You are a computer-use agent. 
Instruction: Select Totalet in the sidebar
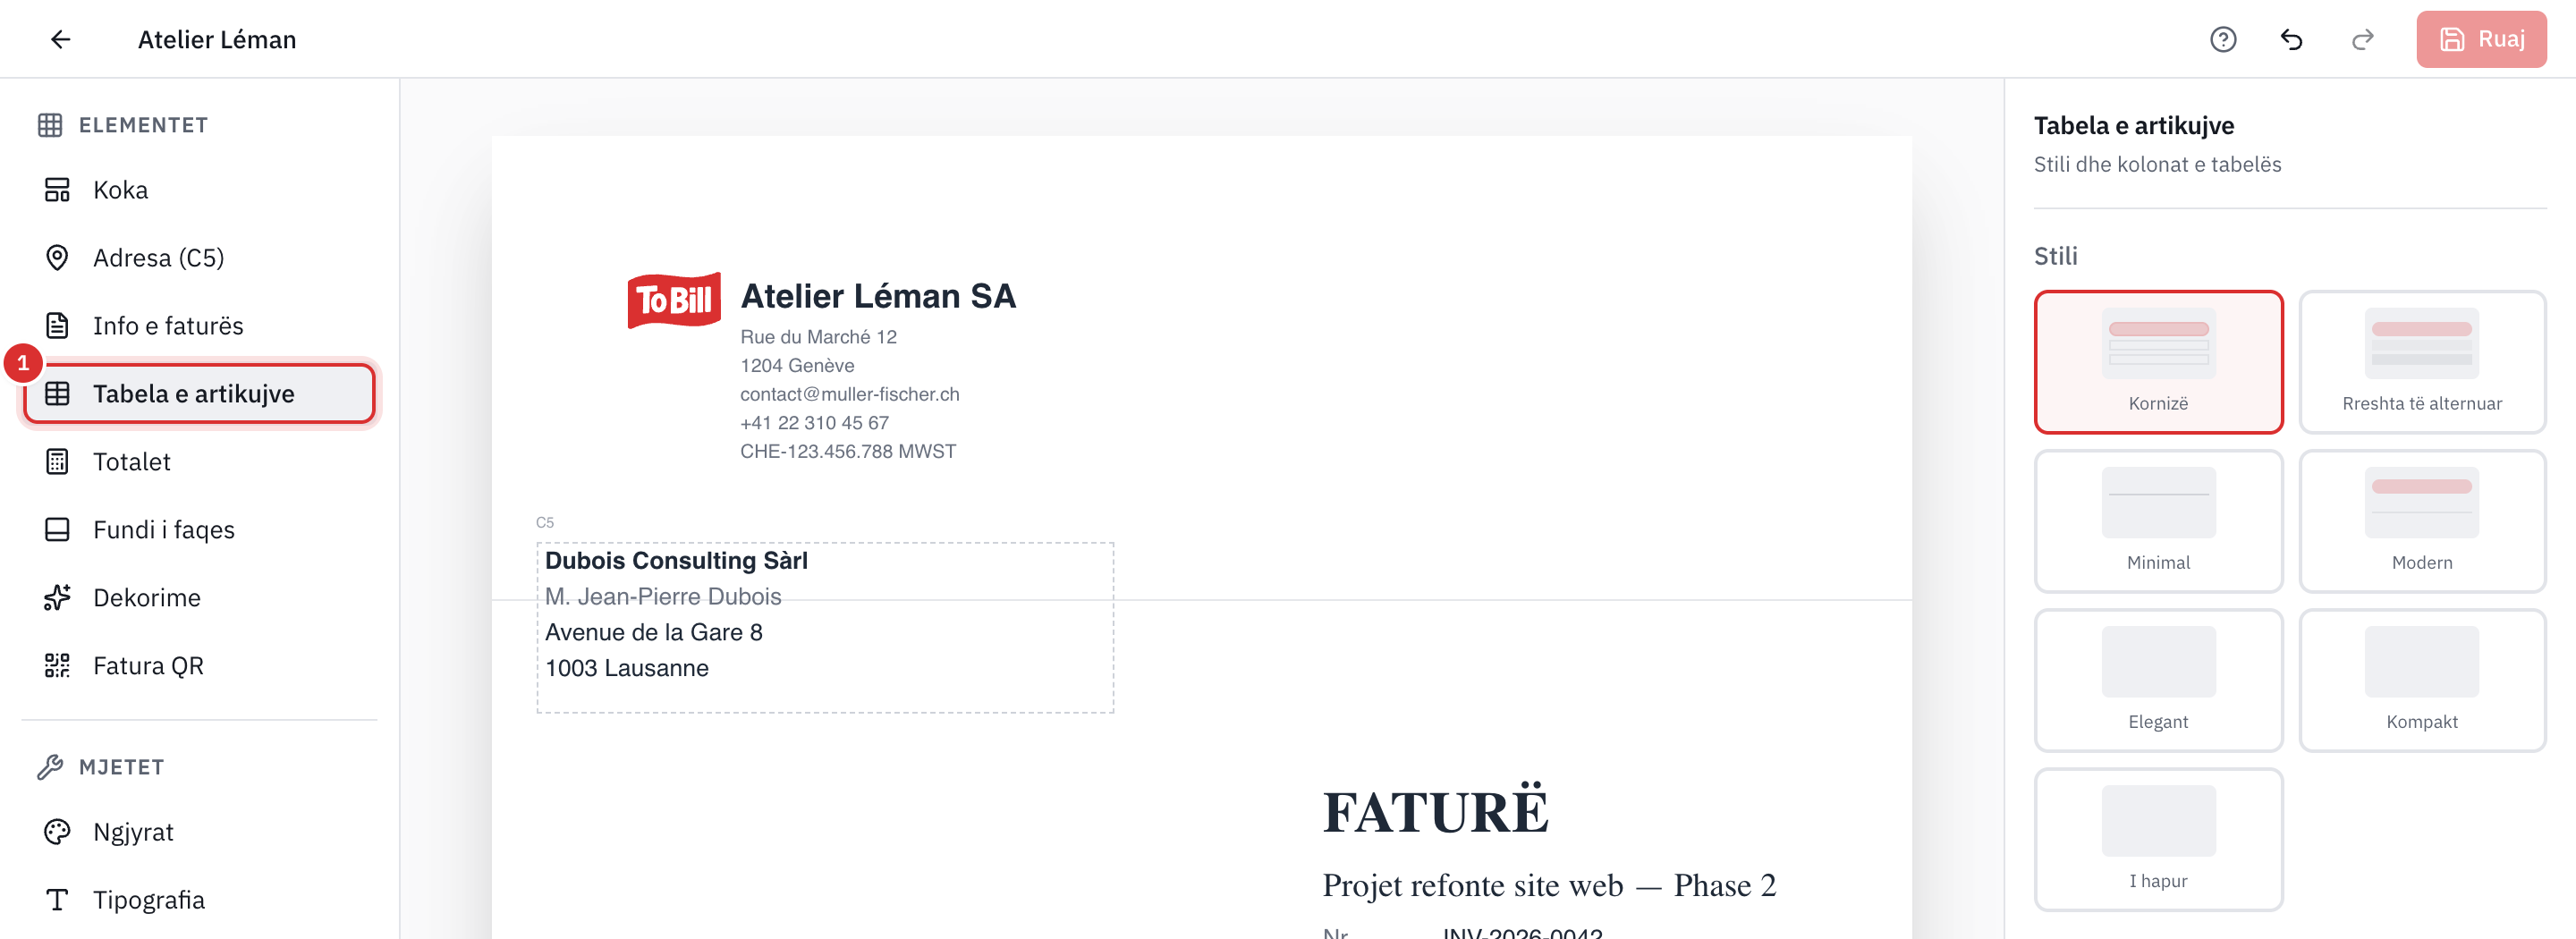[x=199, y=462]
